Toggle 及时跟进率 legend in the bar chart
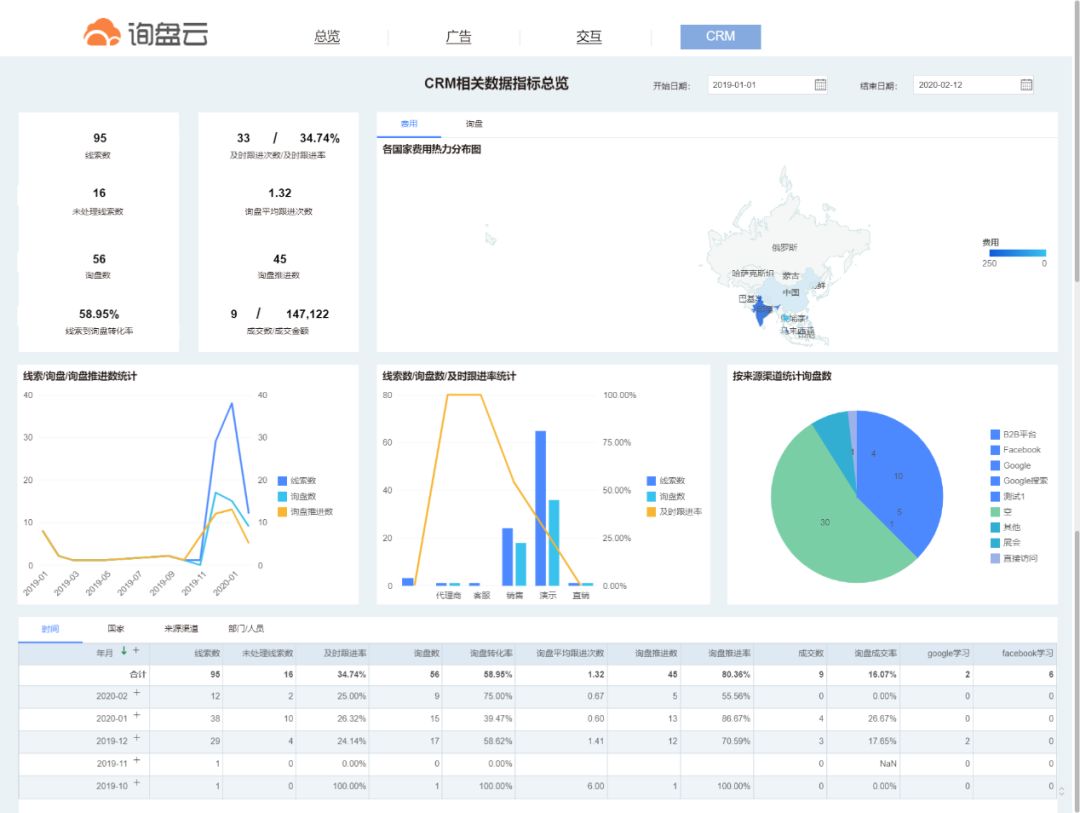Screen dimensions: 1080x813 674,512
